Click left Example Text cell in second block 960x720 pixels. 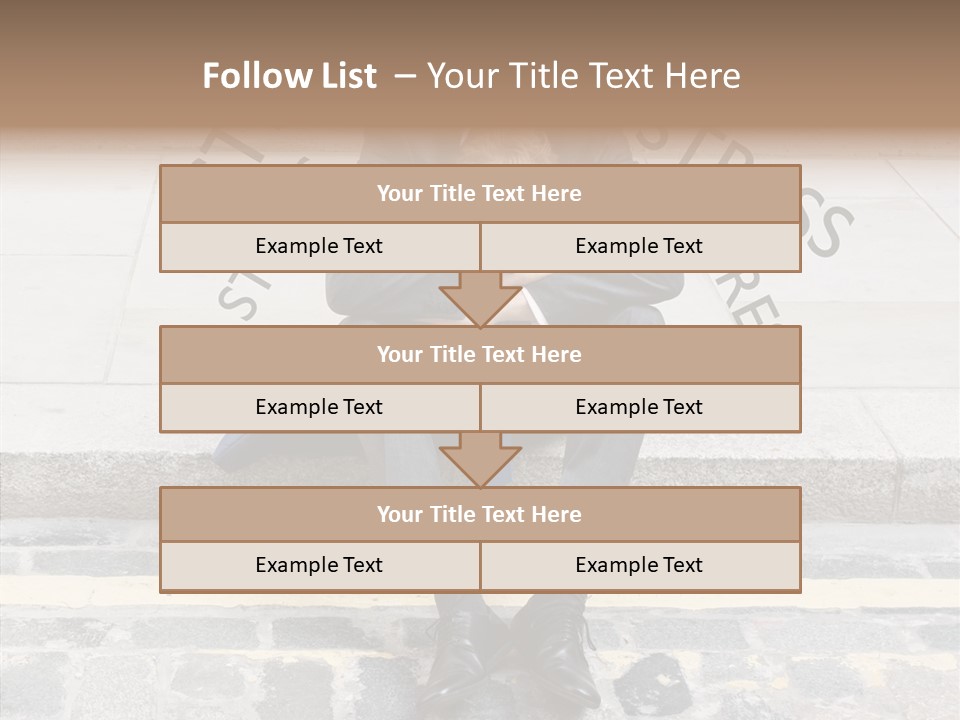tap(319, 407)
